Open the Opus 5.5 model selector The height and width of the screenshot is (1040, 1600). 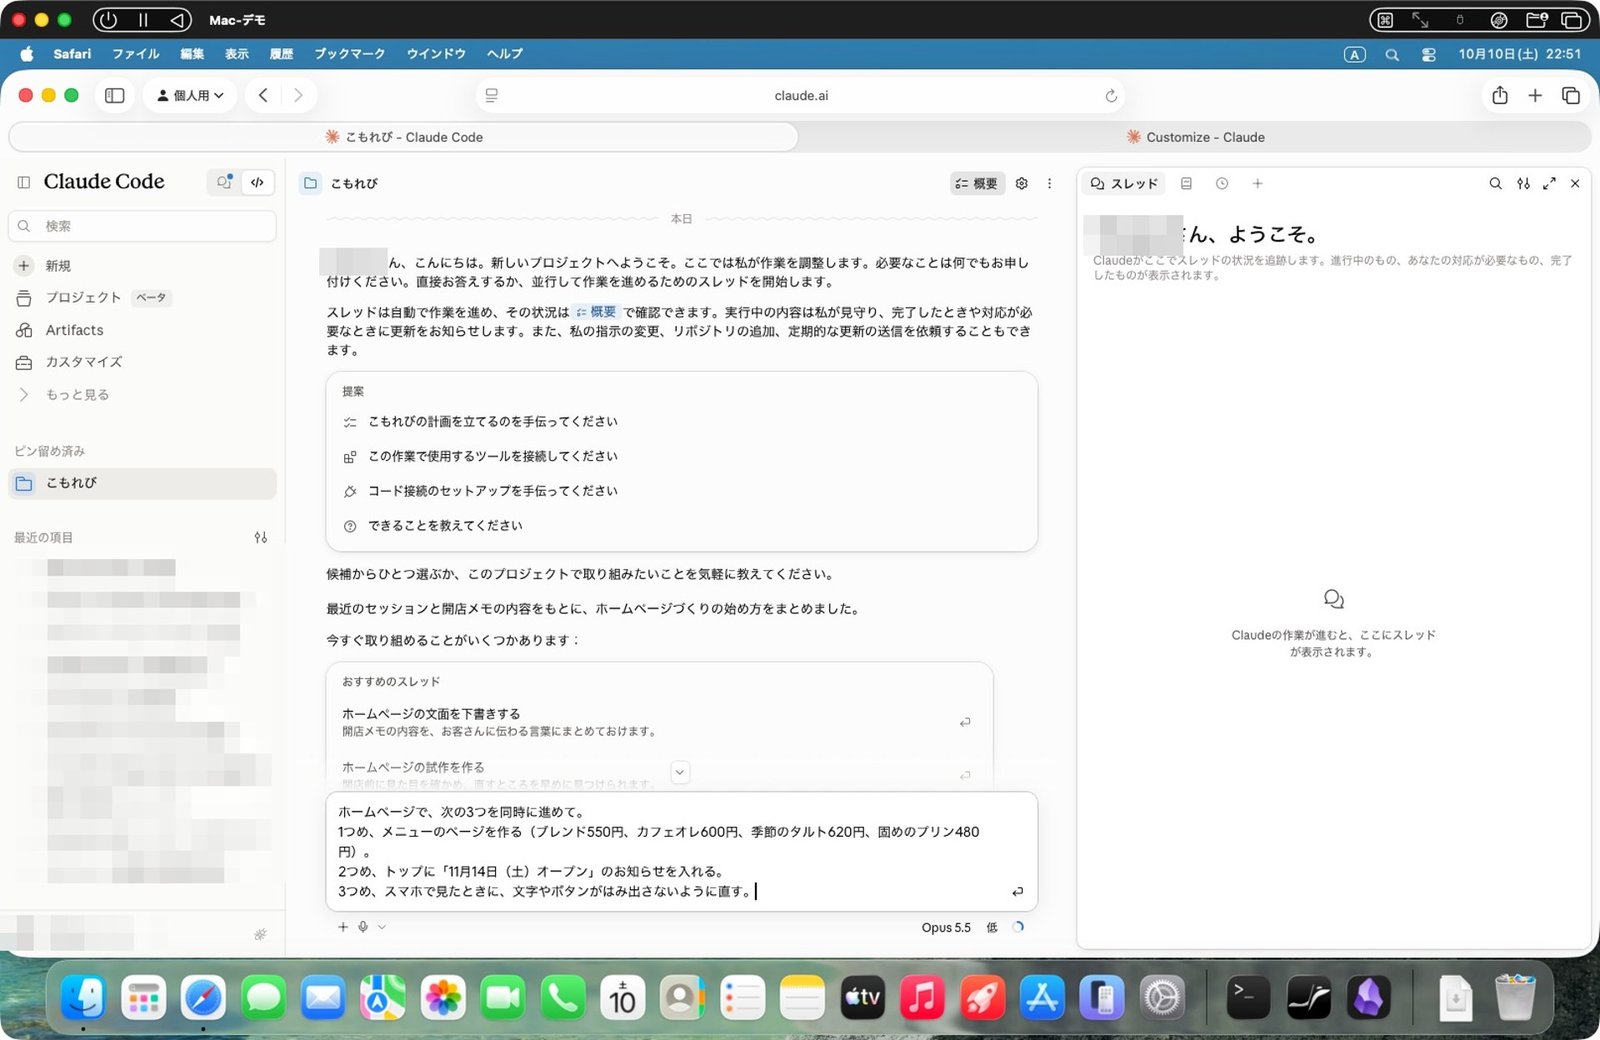[x=946, y=927]
